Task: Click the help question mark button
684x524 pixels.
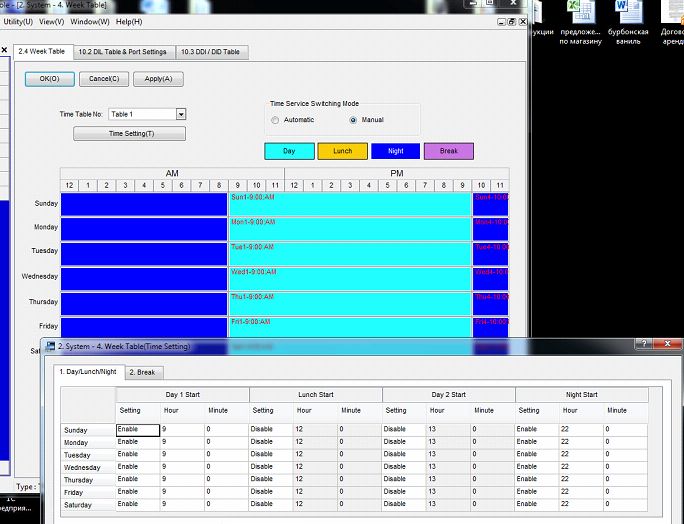Action: (644, 344)
